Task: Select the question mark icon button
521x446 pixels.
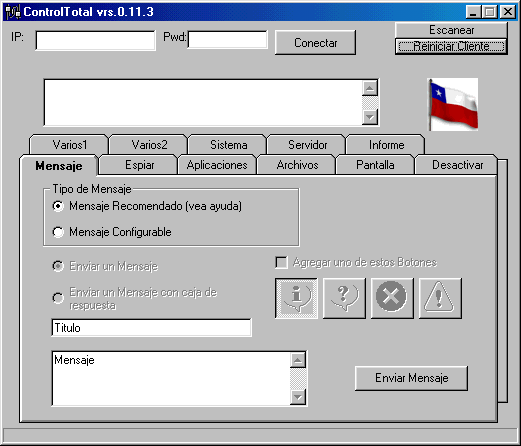Action: (344, 298)
